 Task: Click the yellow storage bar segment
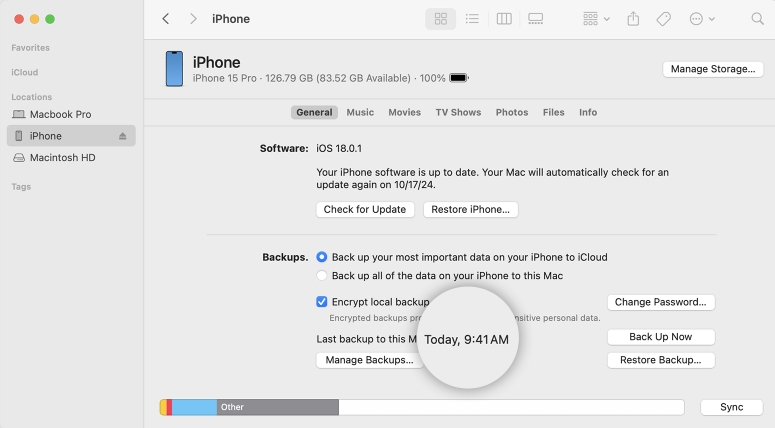click(x=163, y=407)
